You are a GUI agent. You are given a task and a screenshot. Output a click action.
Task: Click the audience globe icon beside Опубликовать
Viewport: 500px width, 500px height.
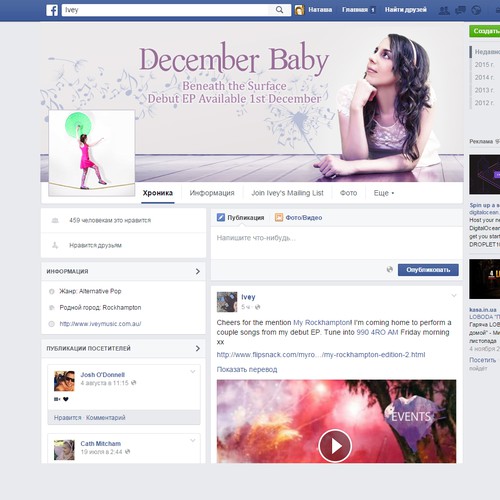click(389, 269)
